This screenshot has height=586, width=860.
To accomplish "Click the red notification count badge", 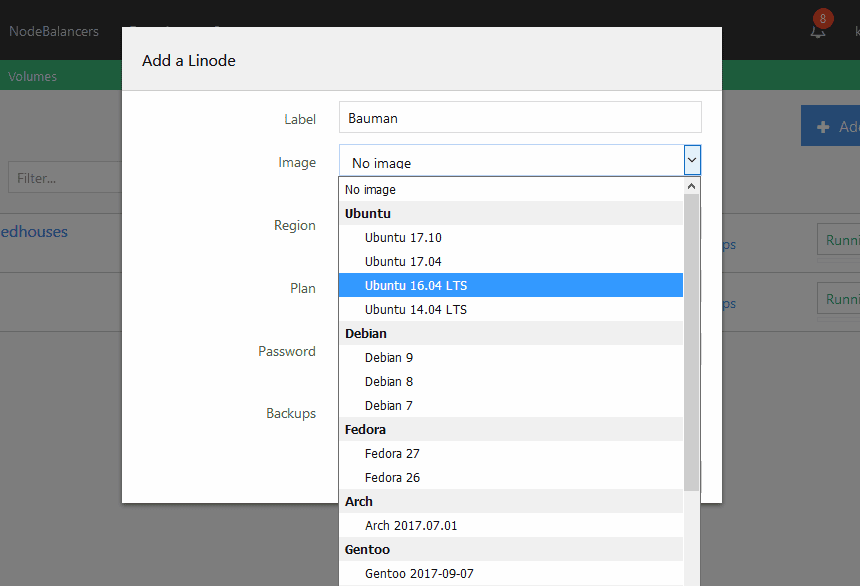I will (823, 19).
